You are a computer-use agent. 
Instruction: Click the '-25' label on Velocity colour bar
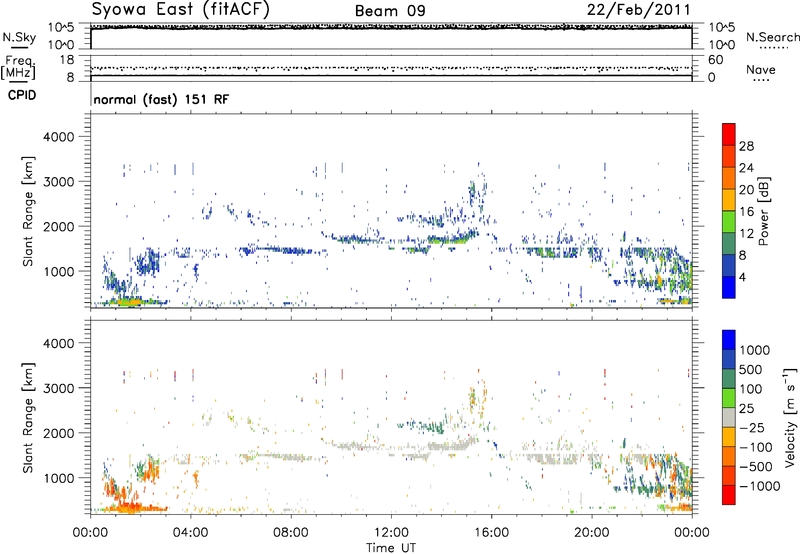coord(752,428)
